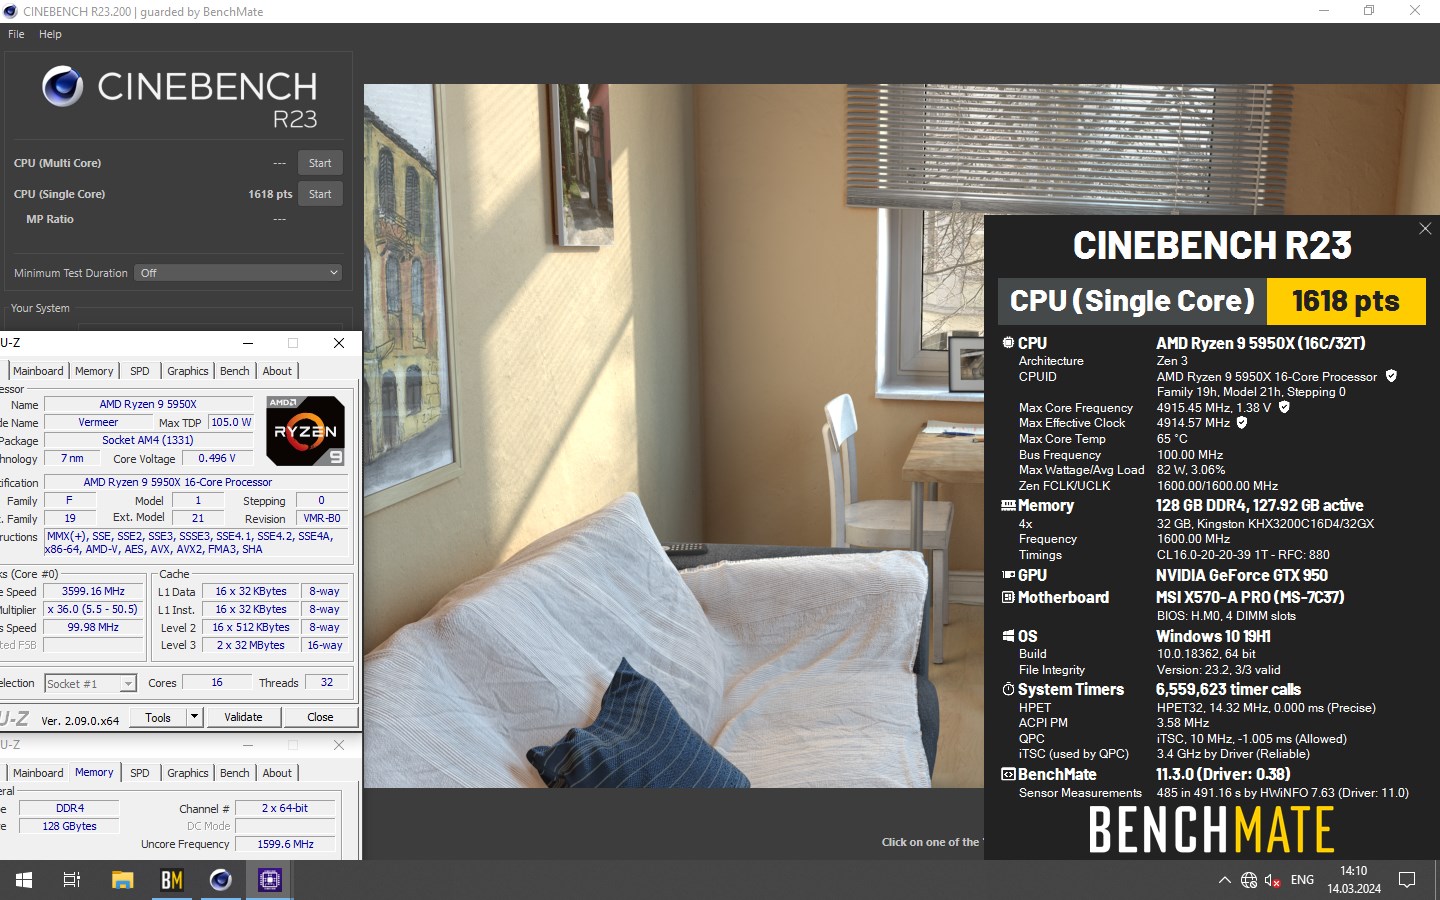Click the Close button in CPU-Z
1440x900 pixels.
320,717
